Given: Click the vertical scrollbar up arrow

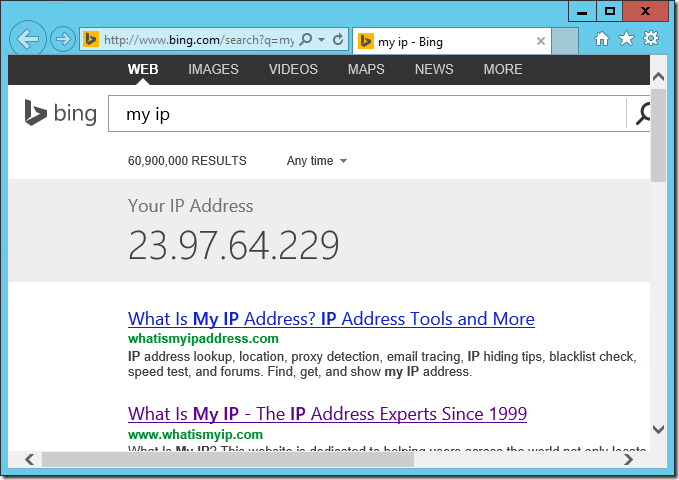Looking at the screenshot, I should pos(658,77).
